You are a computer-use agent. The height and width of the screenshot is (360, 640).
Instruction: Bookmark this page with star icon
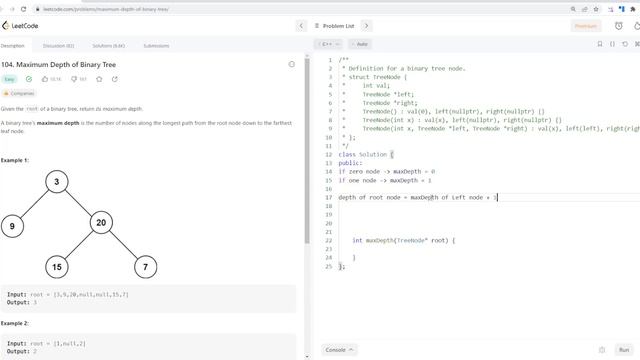[x=596, y=9]
